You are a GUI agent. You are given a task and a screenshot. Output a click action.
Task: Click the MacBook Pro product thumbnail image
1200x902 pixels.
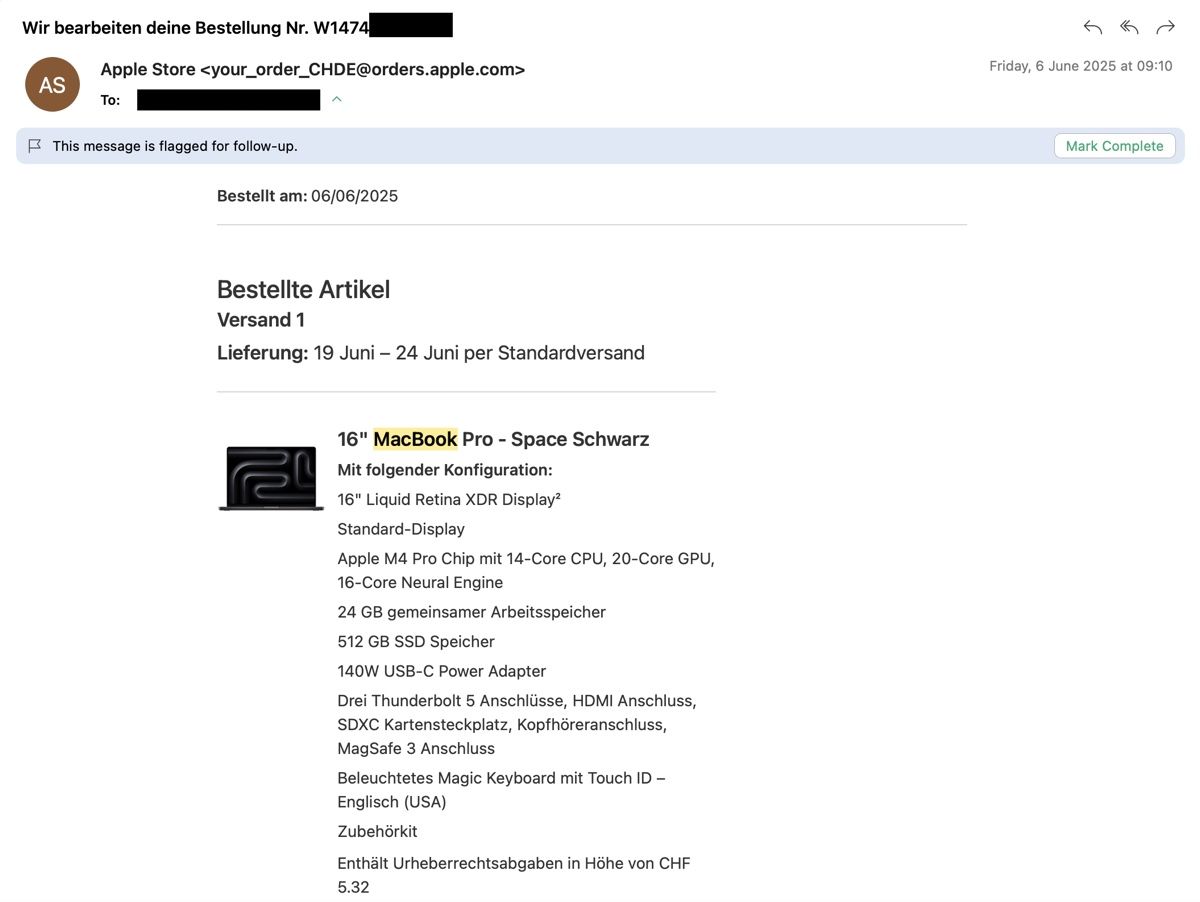(x=271, y=478)
